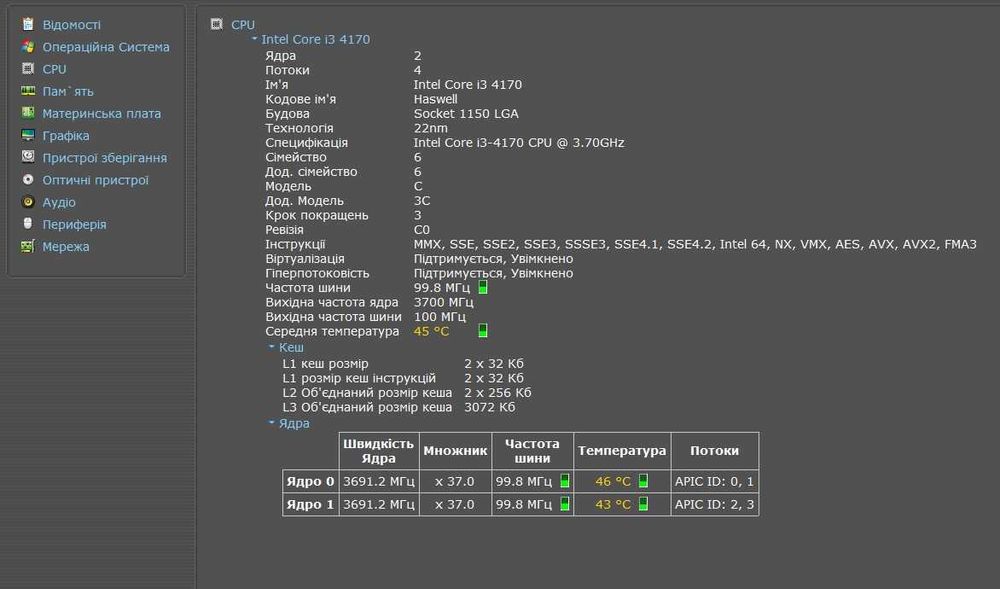Viewport: 1000px width, 589px height.
Task: Switch to the Пам`ять section
Action: [68, 91]
